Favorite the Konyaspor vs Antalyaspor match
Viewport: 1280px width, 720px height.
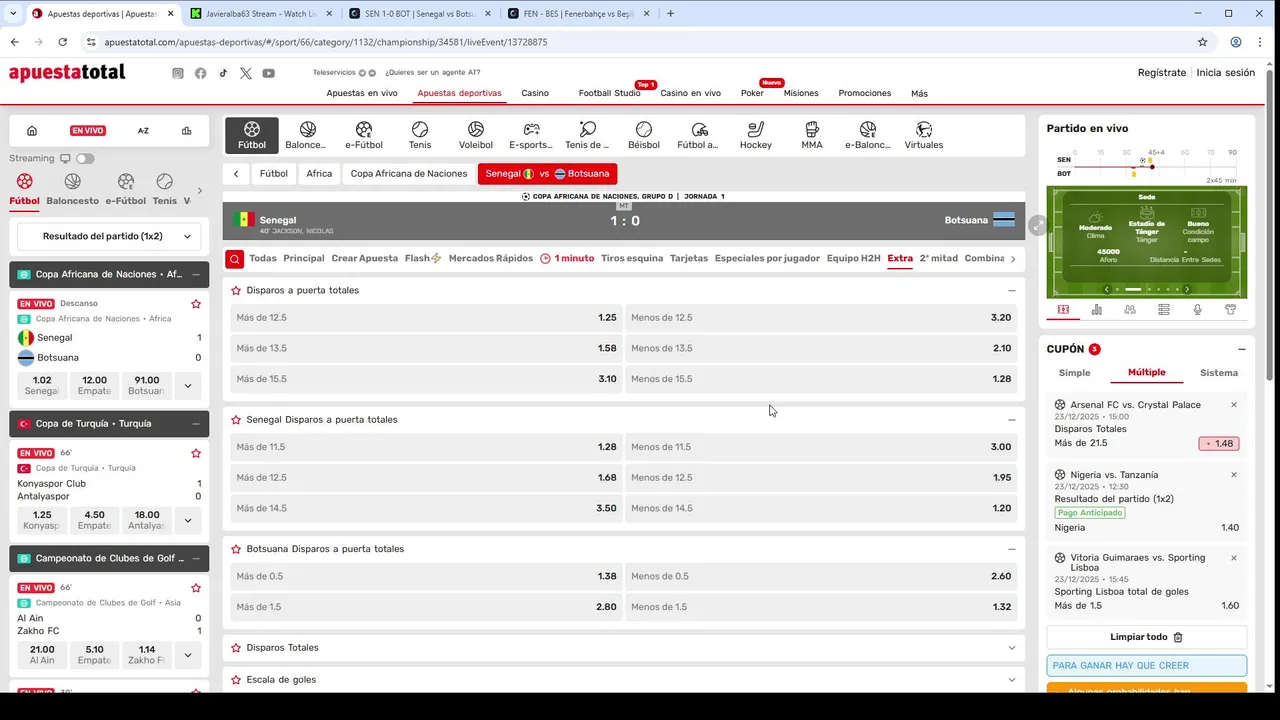click(196, 453)
